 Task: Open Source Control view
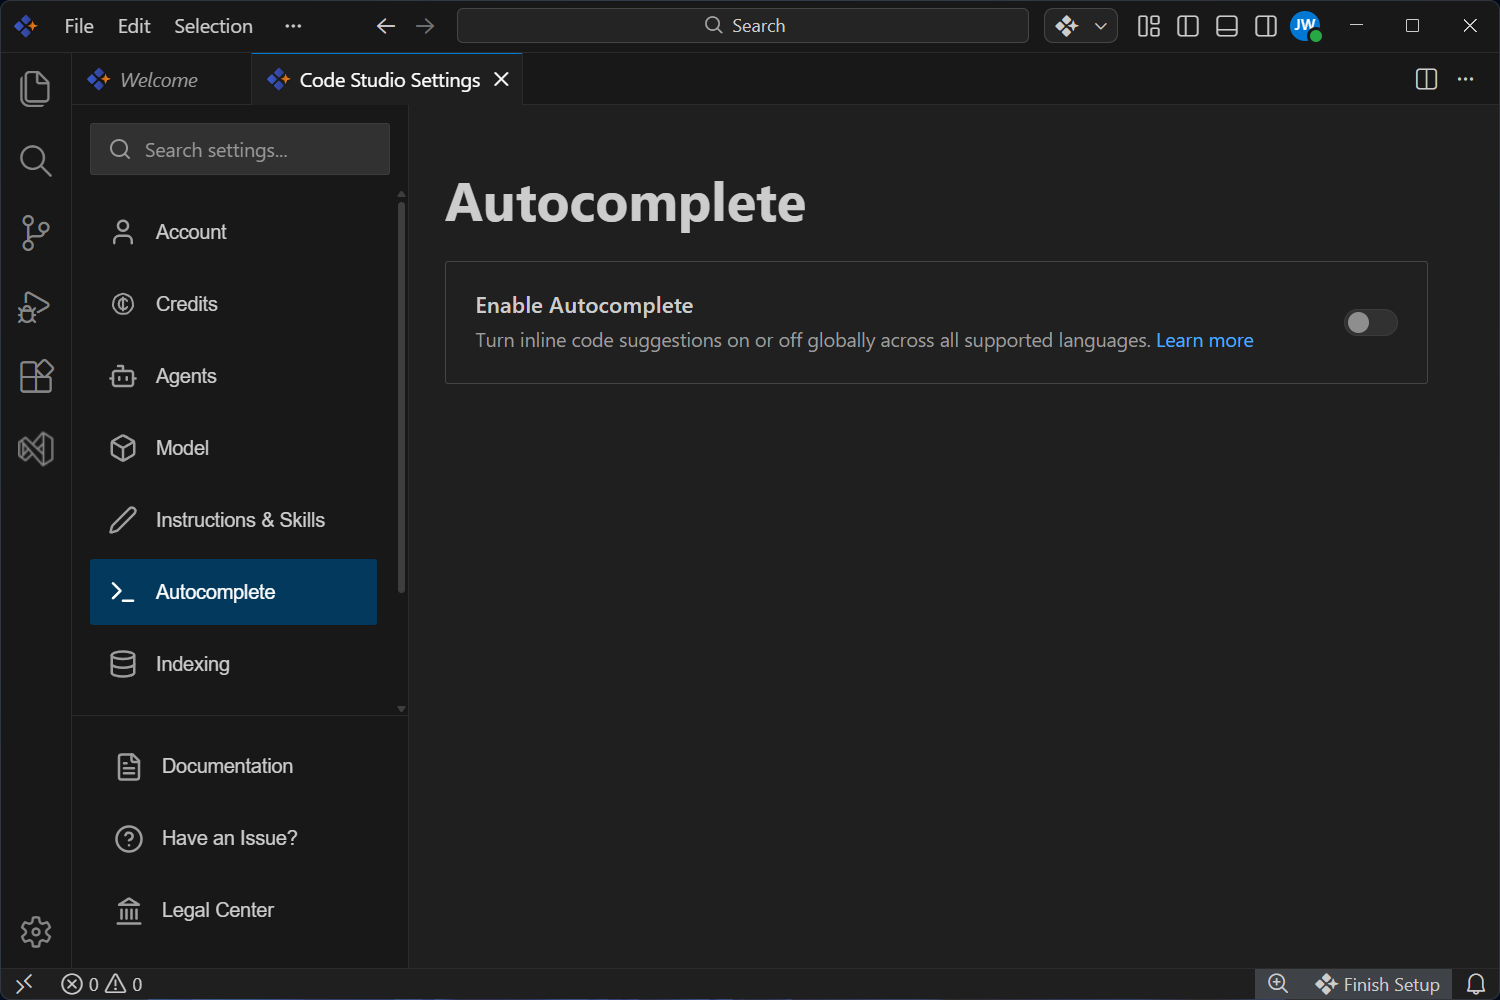point(36,233)
